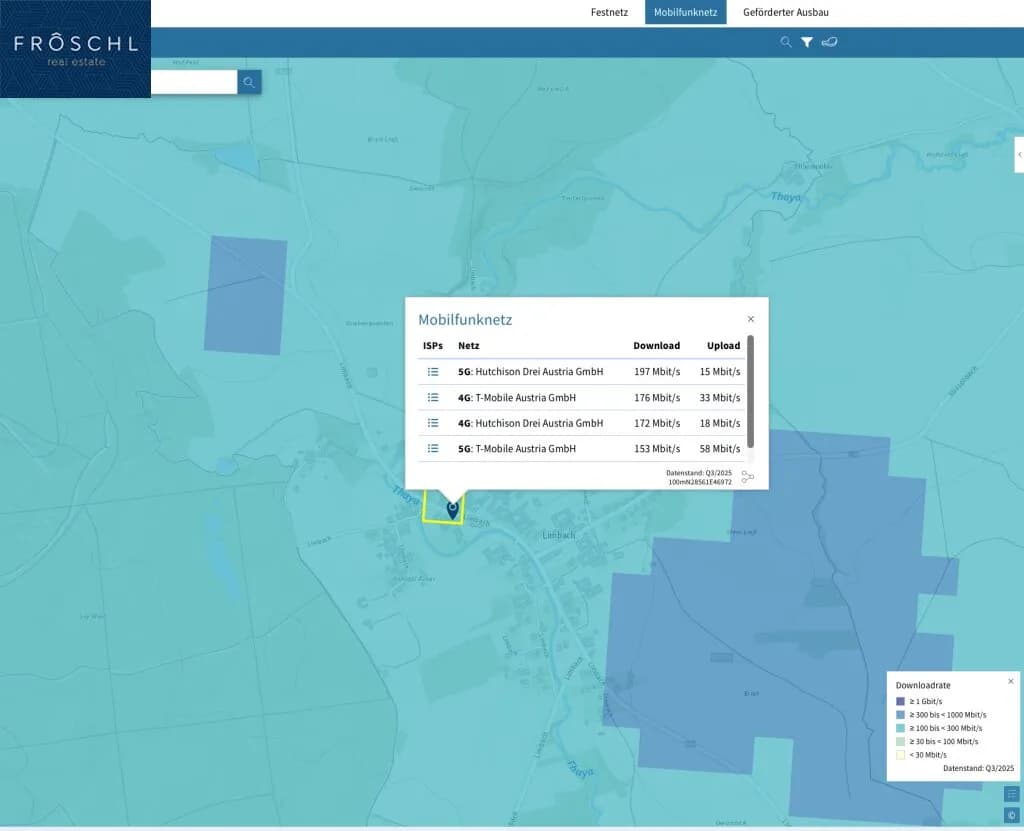Click the copyright info button at the map's lower right
The height and width of the screenshot is (831, 1024).
[x=1012, y=815]
